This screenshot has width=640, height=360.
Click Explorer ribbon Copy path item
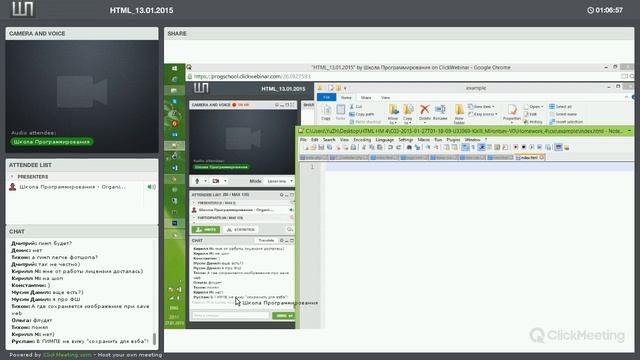[x=362, y=114]
